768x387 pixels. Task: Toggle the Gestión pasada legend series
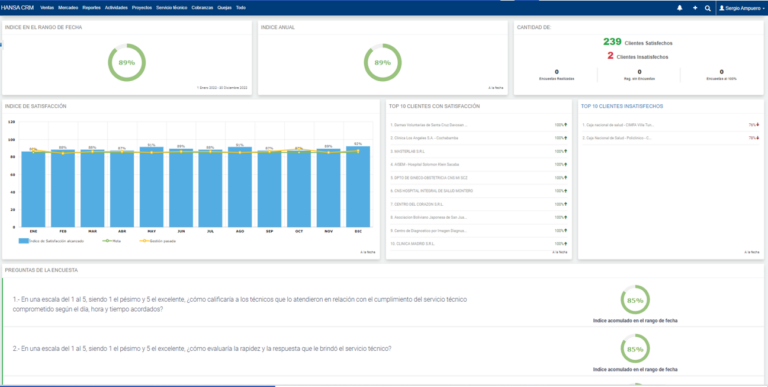point(157,241)
